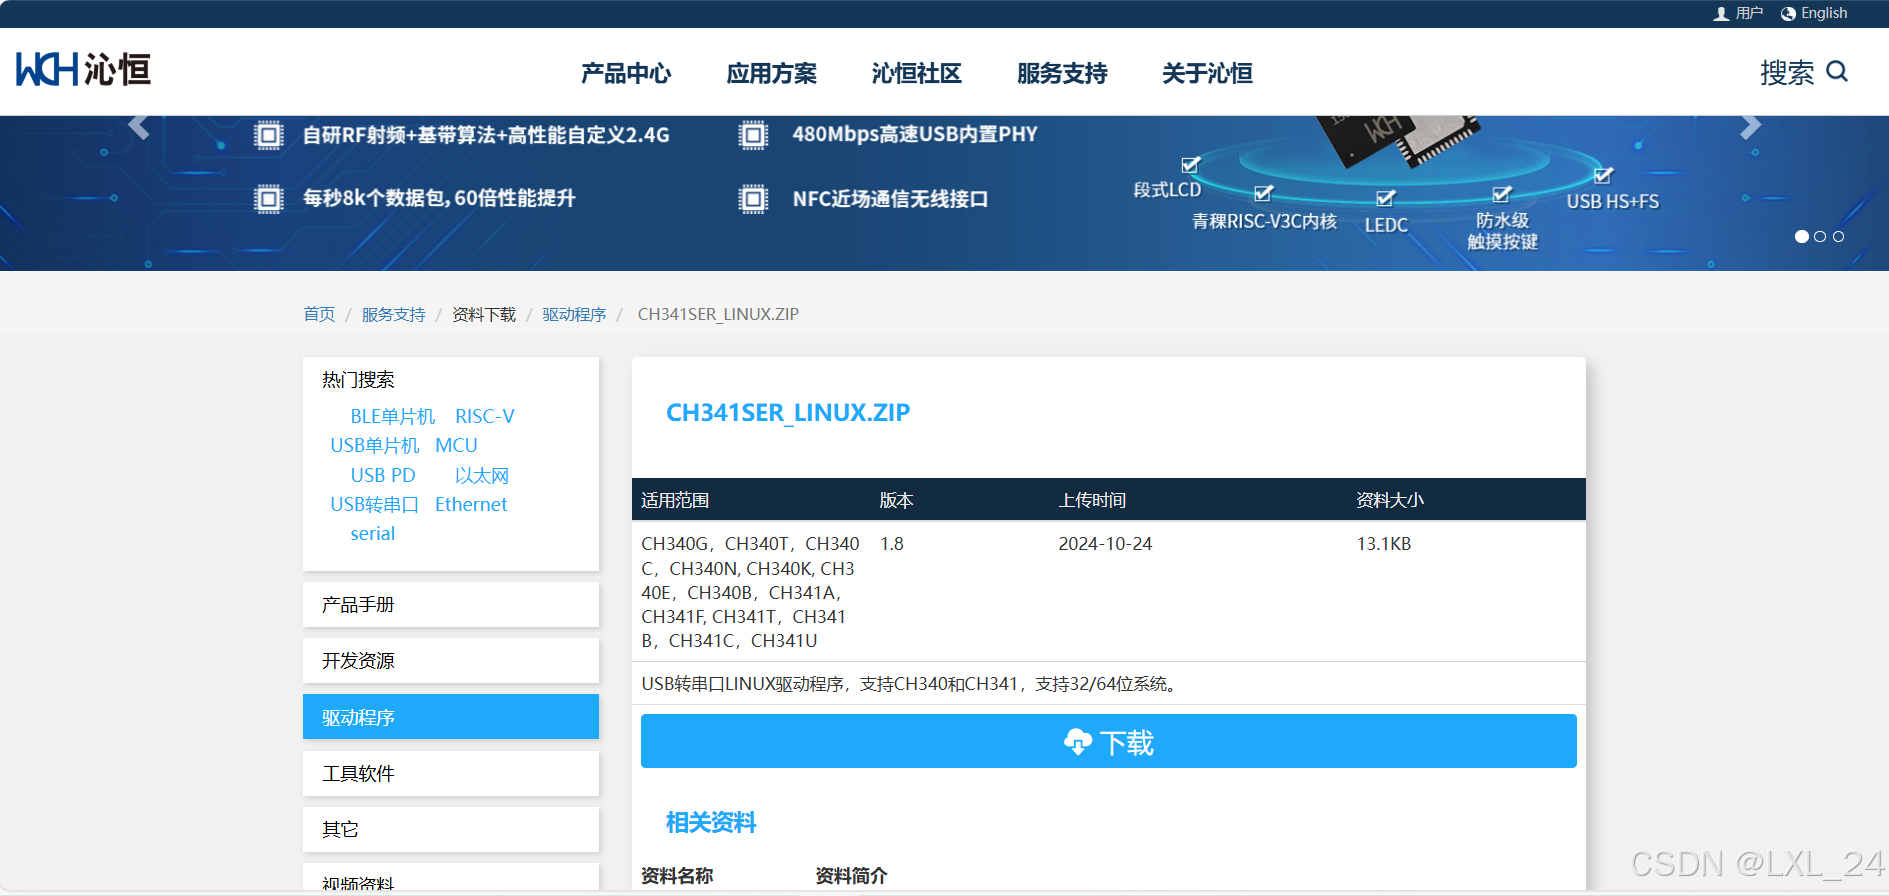Click the serial hot search link
Viewport: 1889px width, 896px height.
[373, 533]
